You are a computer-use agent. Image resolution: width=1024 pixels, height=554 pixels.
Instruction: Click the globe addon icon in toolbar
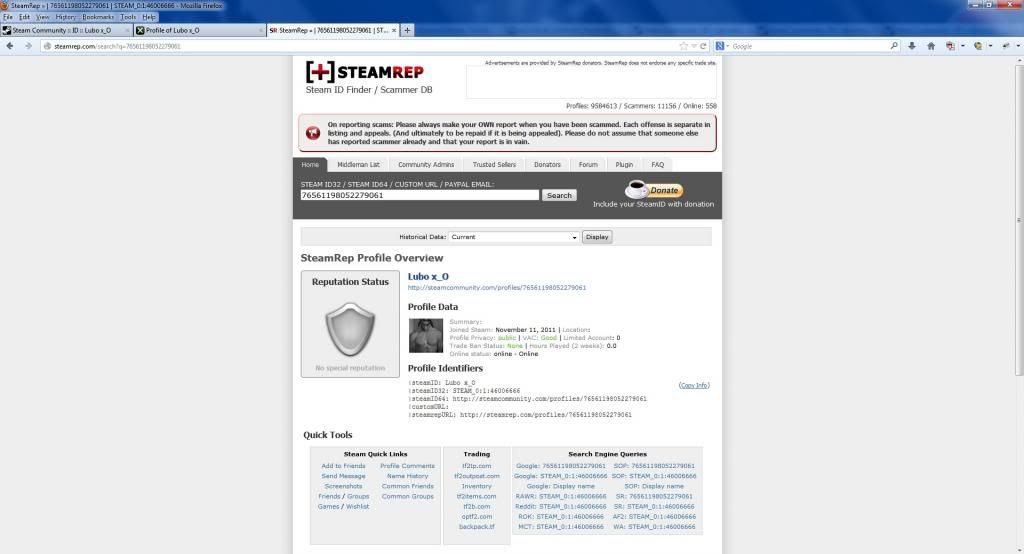pyautogui.click(x=978, y=46)
